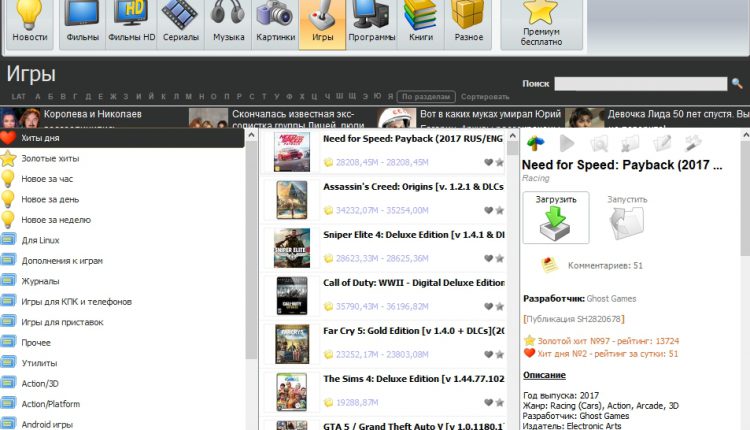Open Новое за день list
Viewport: 750px width, 430px height.
tap(50, 199)
